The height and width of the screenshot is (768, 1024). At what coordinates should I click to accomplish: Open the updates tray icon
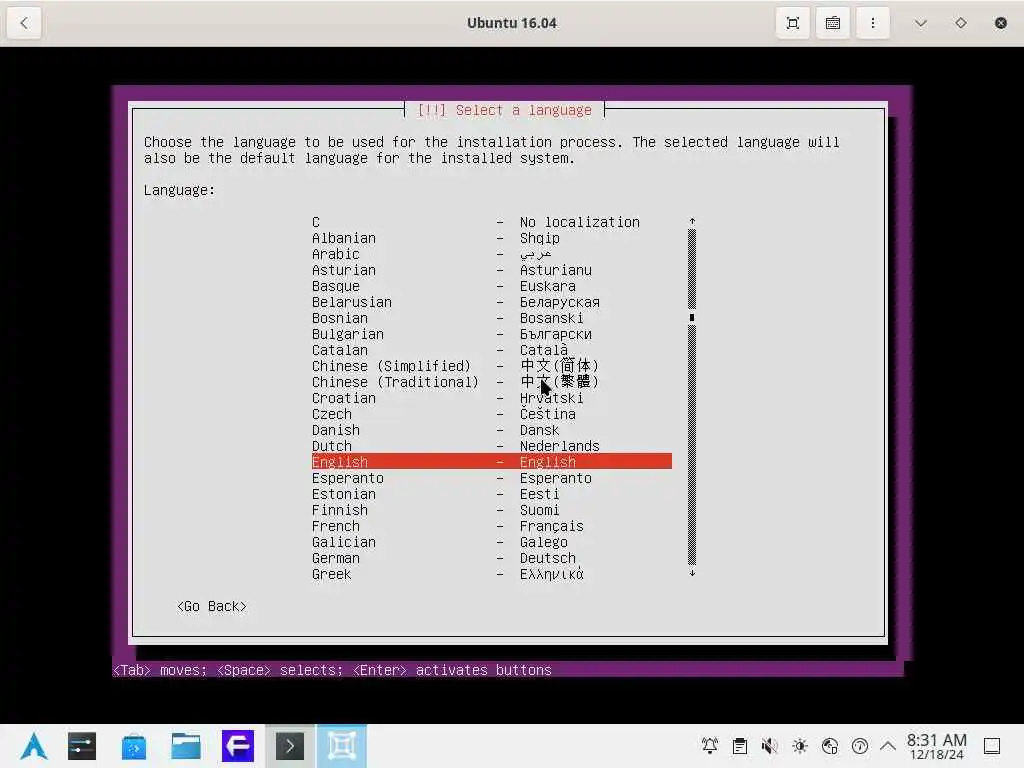point(860,746)
